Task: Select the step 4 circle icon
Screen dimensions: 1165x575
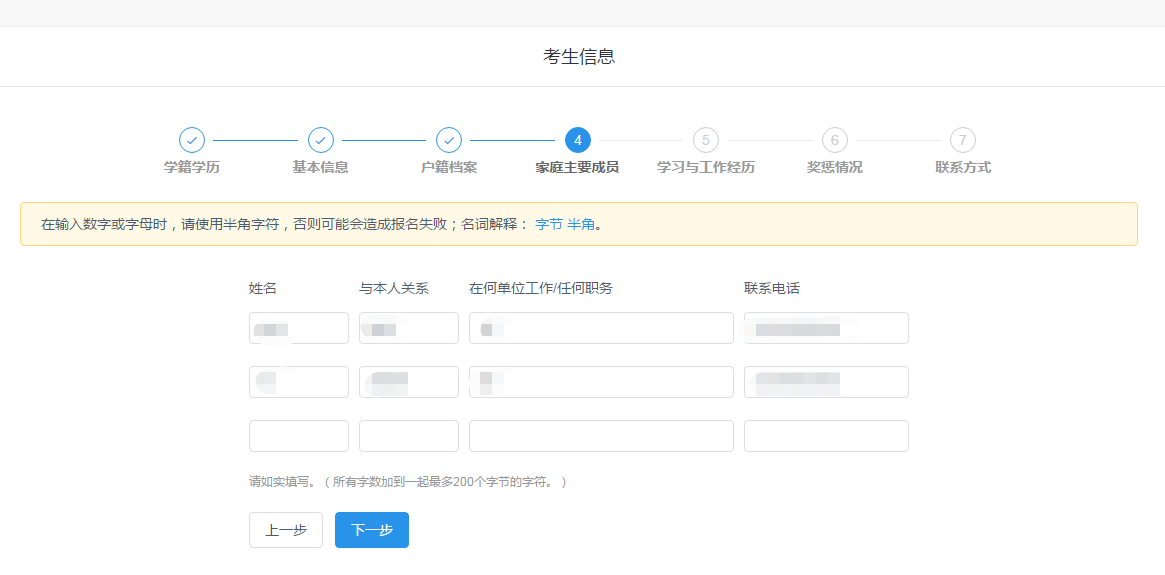Action: click(x=577, y=140)
